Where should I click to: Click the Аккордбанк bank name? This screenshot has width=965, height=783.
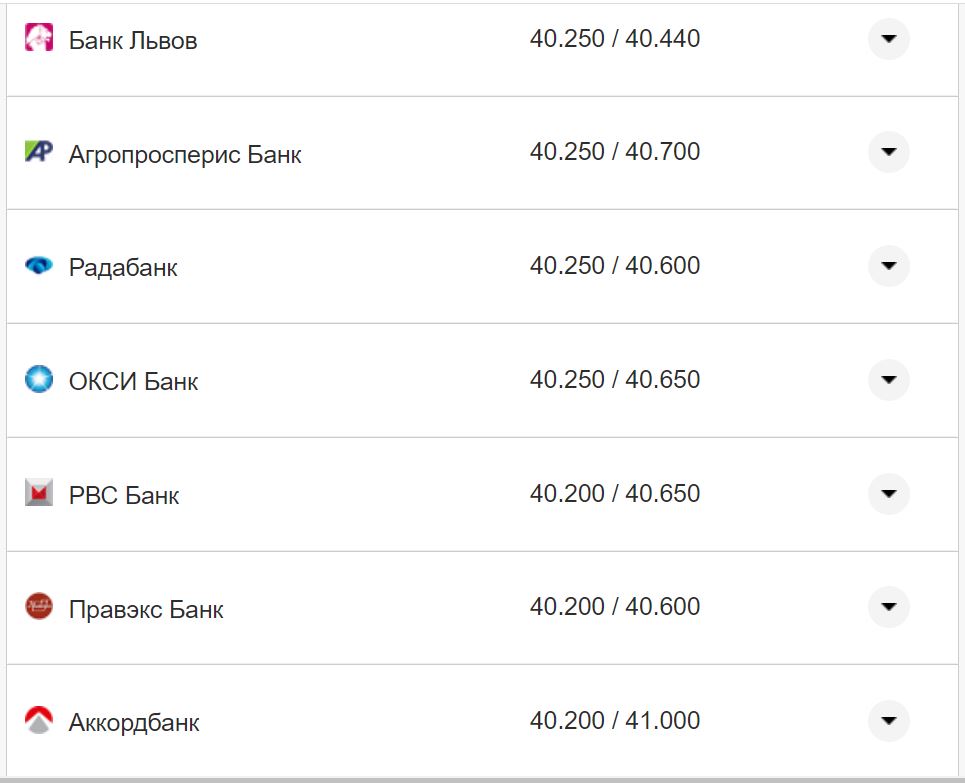[134, 723]
